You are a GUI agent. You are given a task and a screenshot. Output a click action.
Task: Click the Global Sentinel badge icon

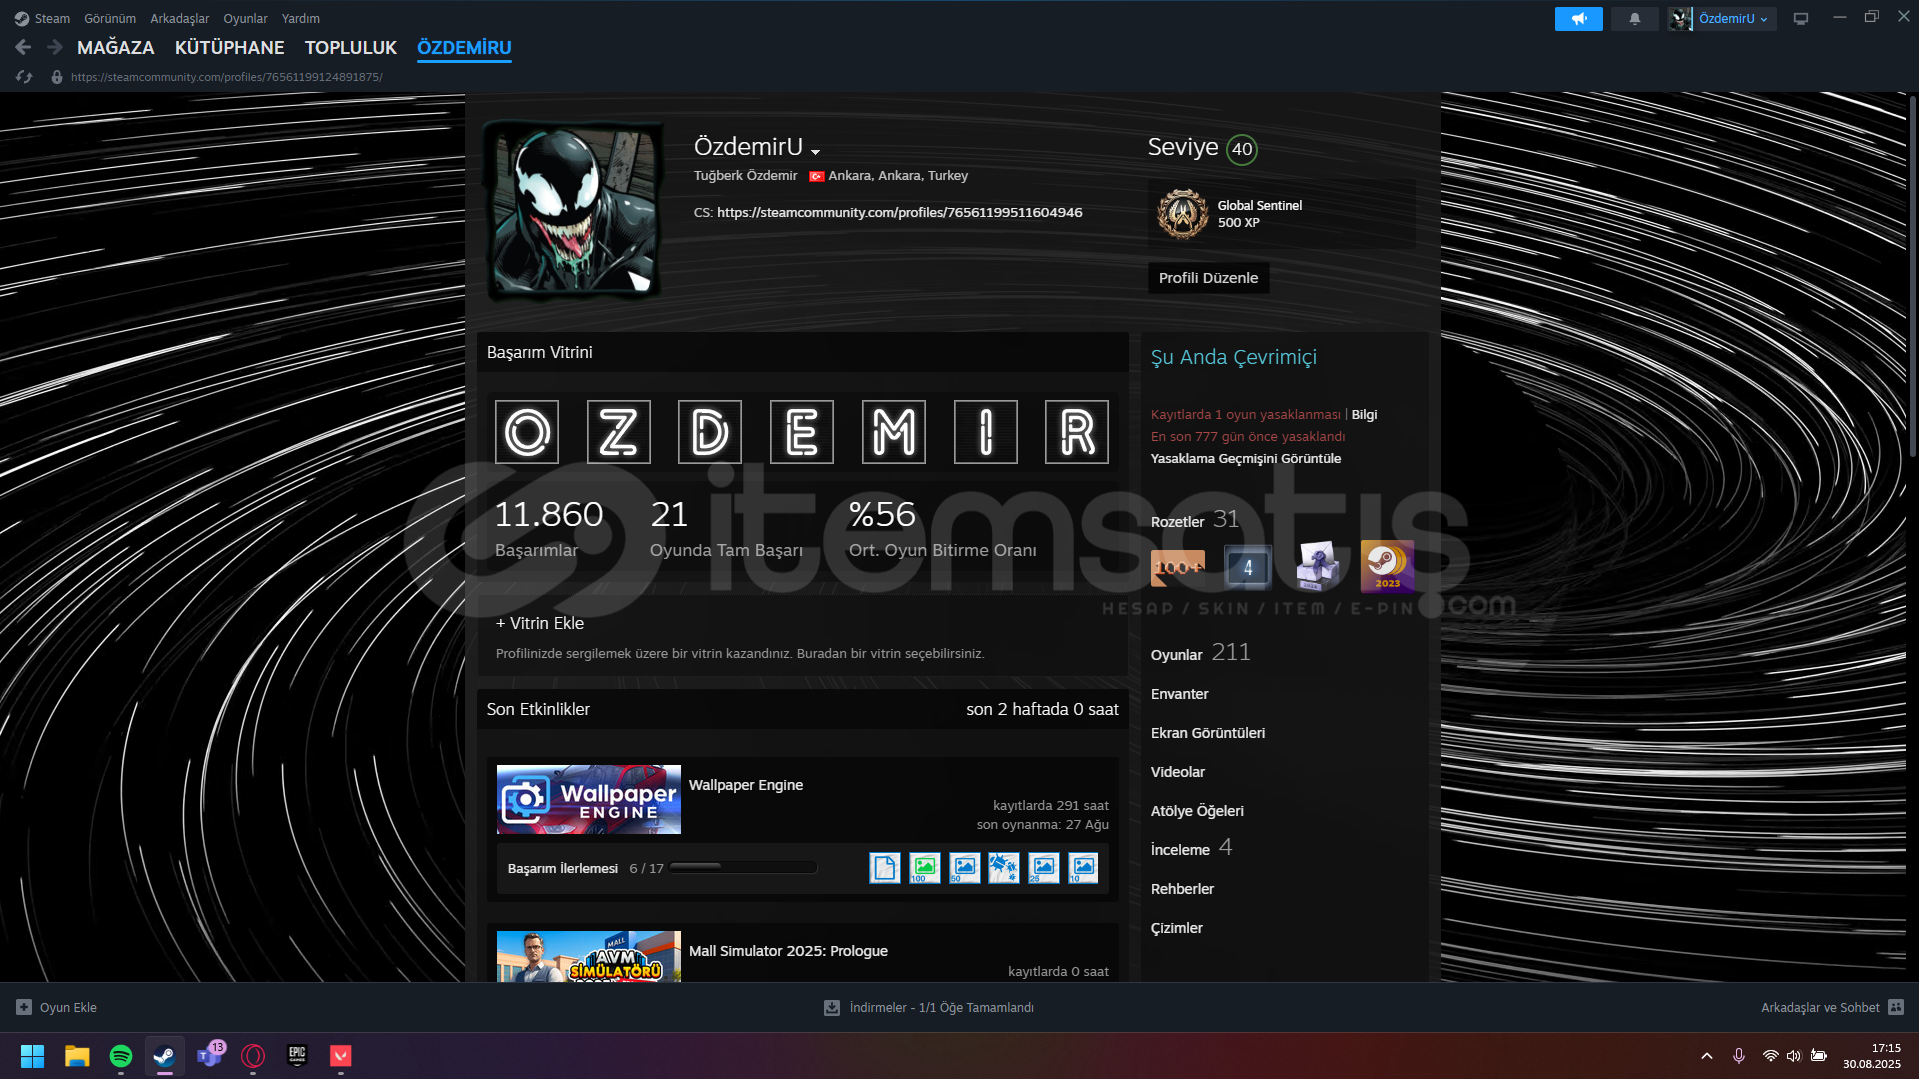click(1182, 214)
